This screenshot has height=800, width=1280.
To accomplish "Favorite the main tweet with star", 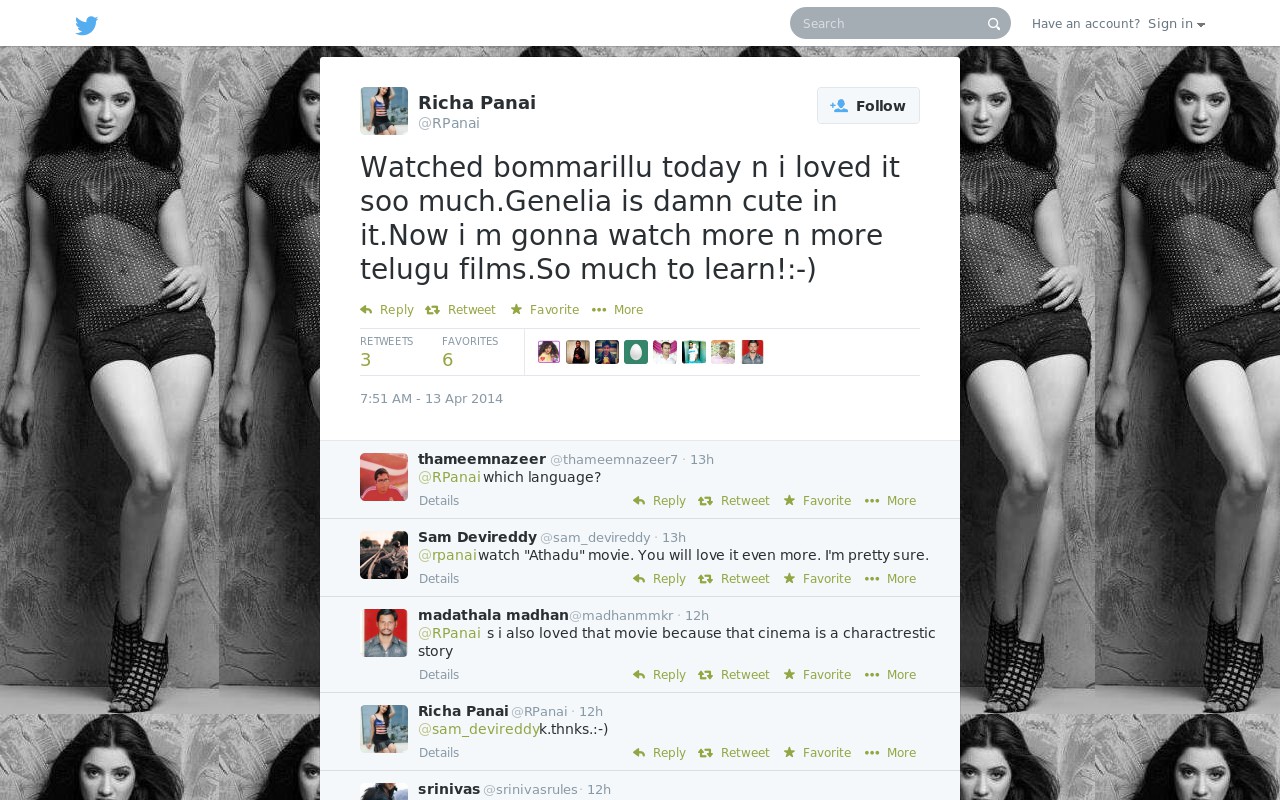I will coord(545,310).
